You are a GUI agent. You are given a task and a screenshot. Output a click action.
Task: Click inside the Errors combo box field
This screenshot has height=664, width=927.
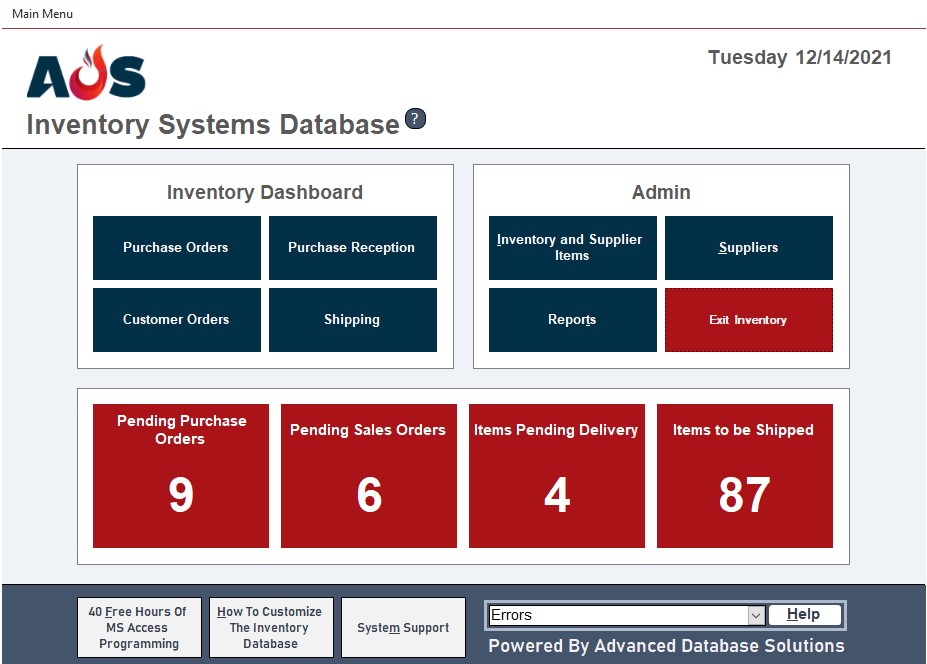616,616
